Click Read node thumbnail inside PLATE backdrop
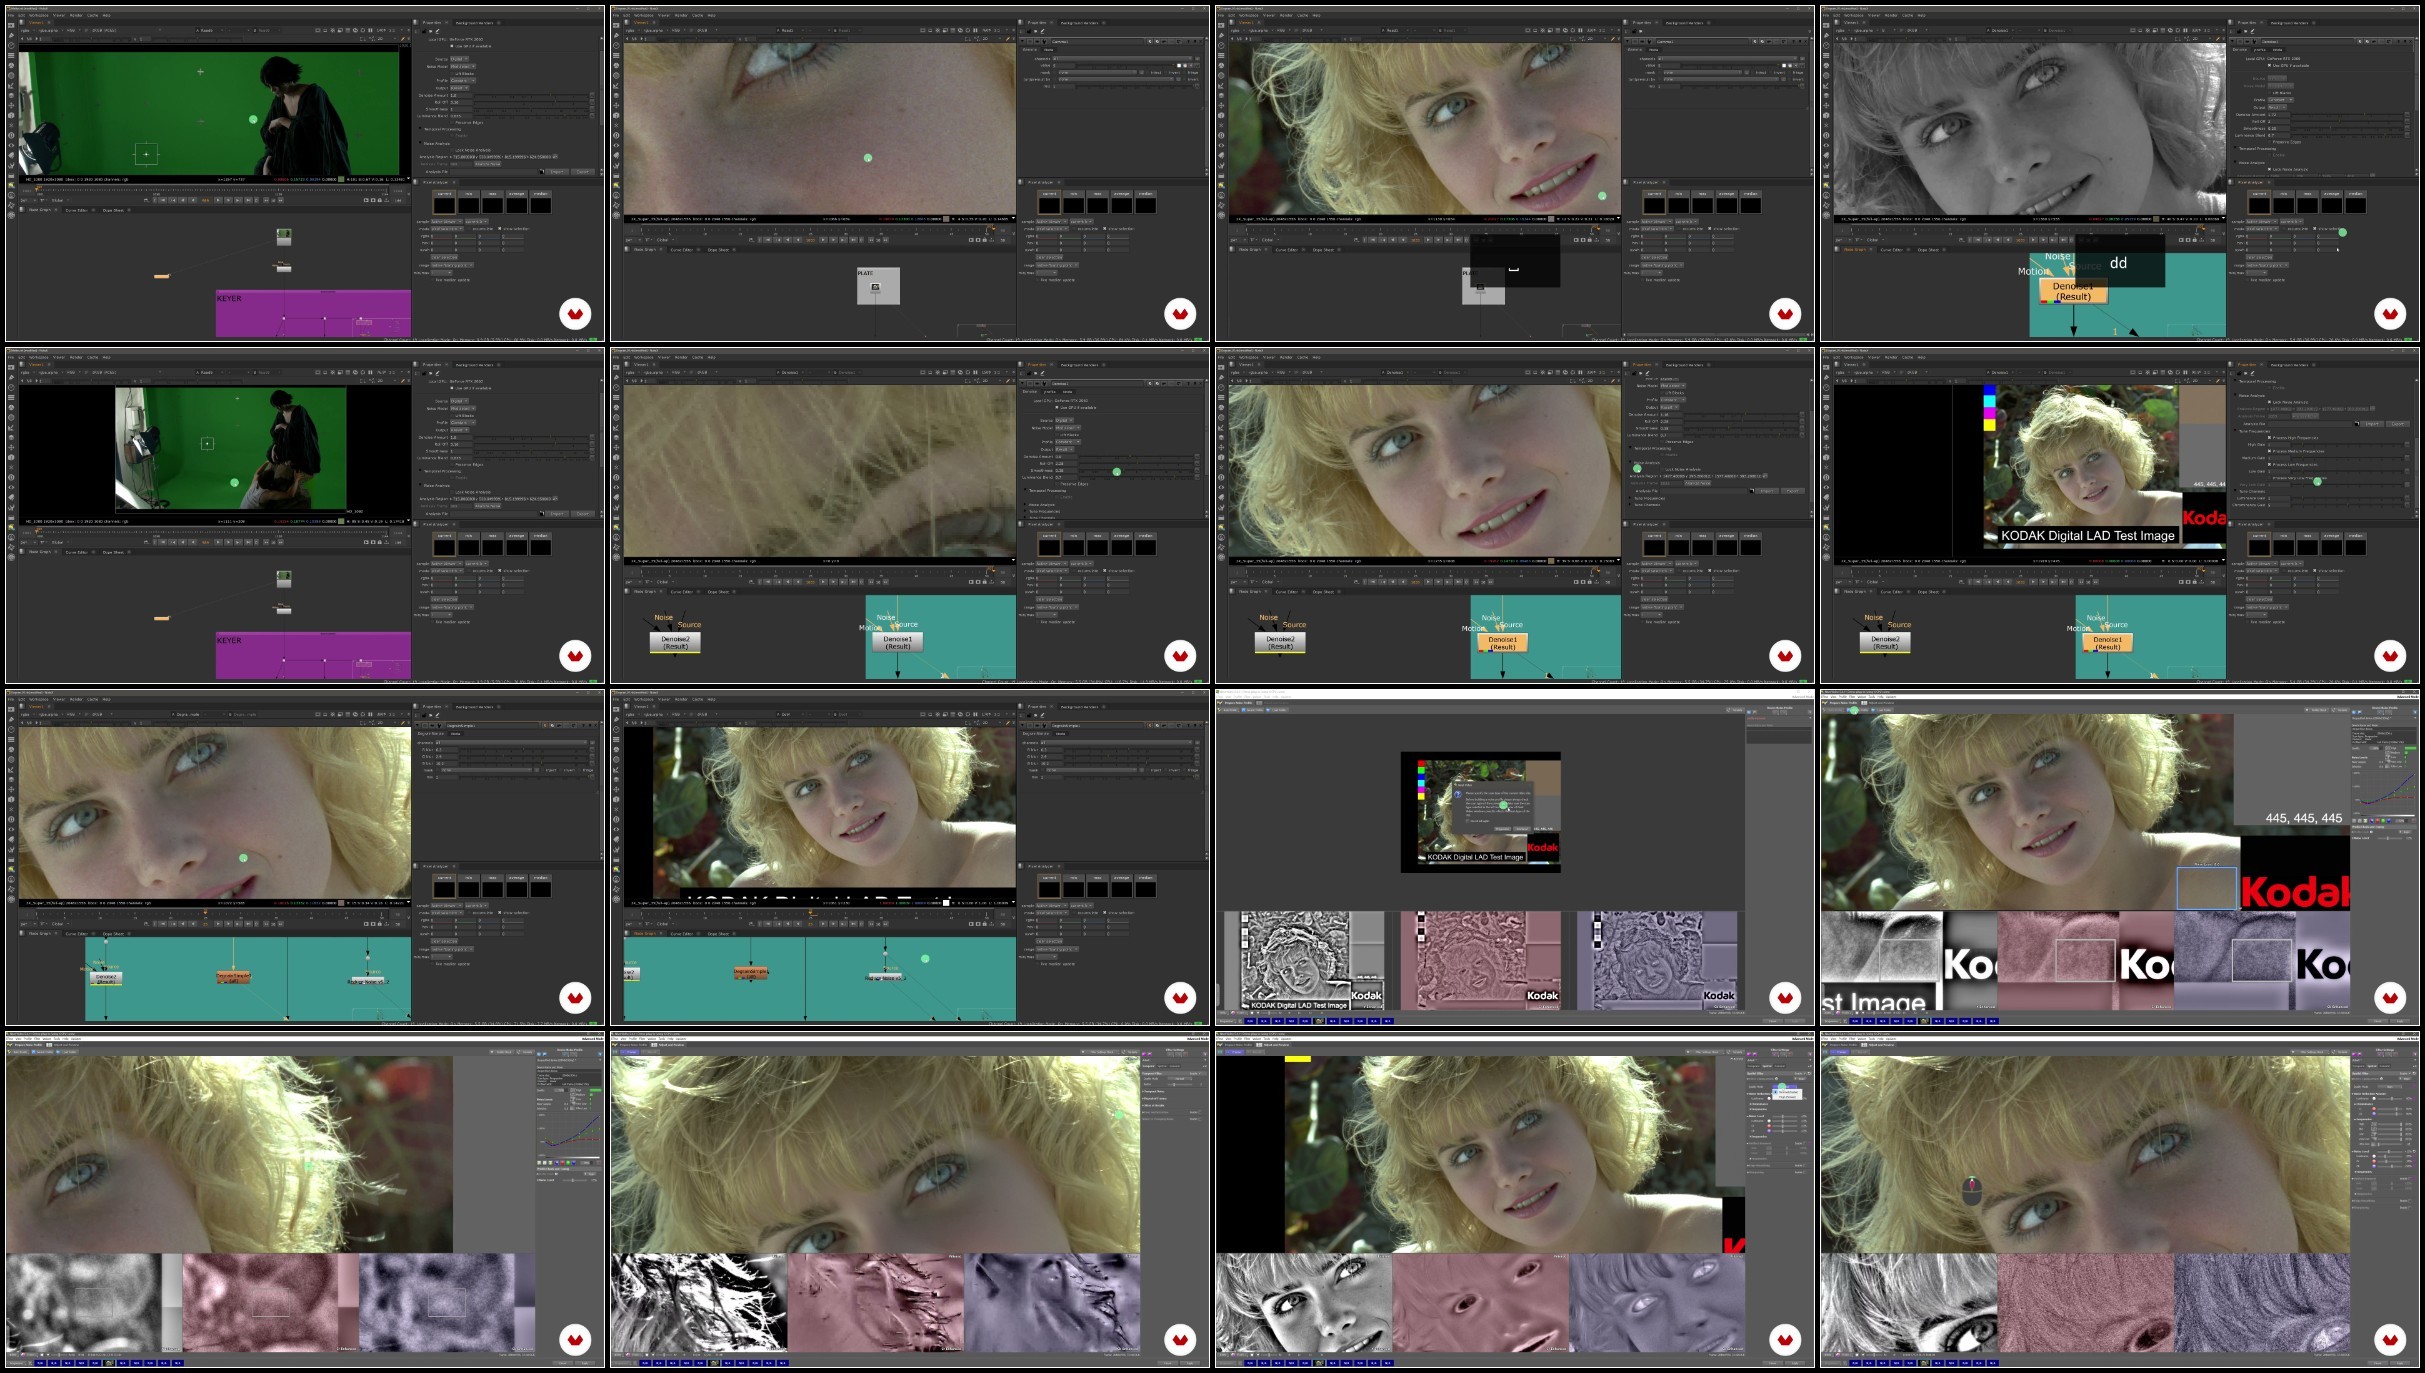This screenshot has height=1373, width=2425. point(875,287)
